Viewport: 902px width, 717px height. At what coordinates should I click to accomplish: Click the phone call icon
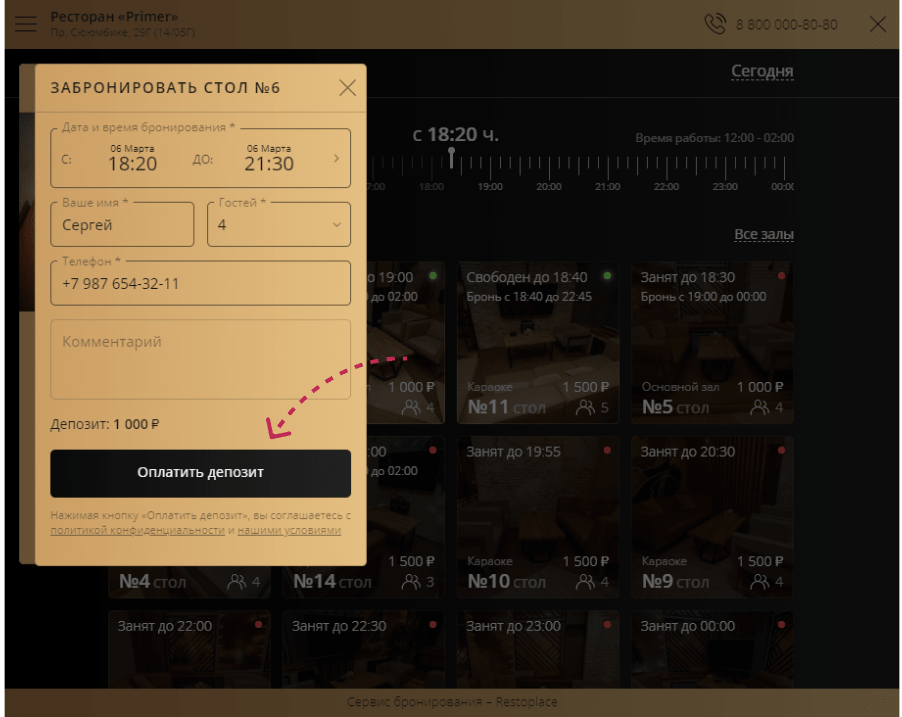[715, 24]
